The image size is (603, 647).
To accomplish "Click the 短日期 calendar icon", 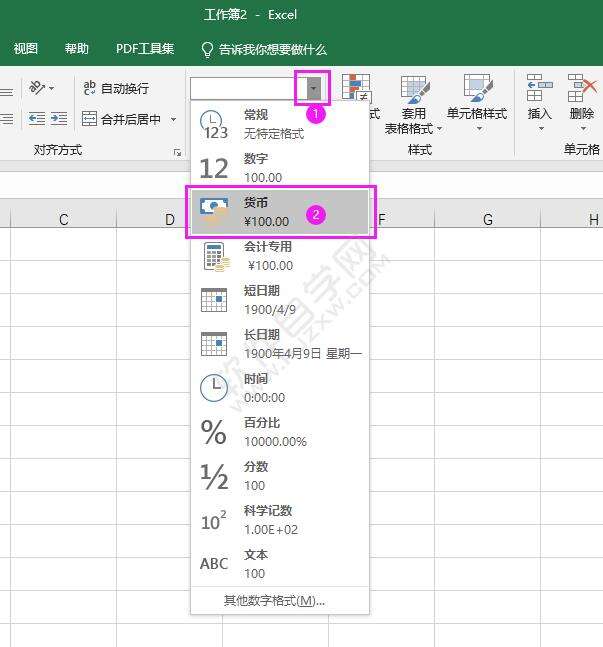I will (214, 300).
